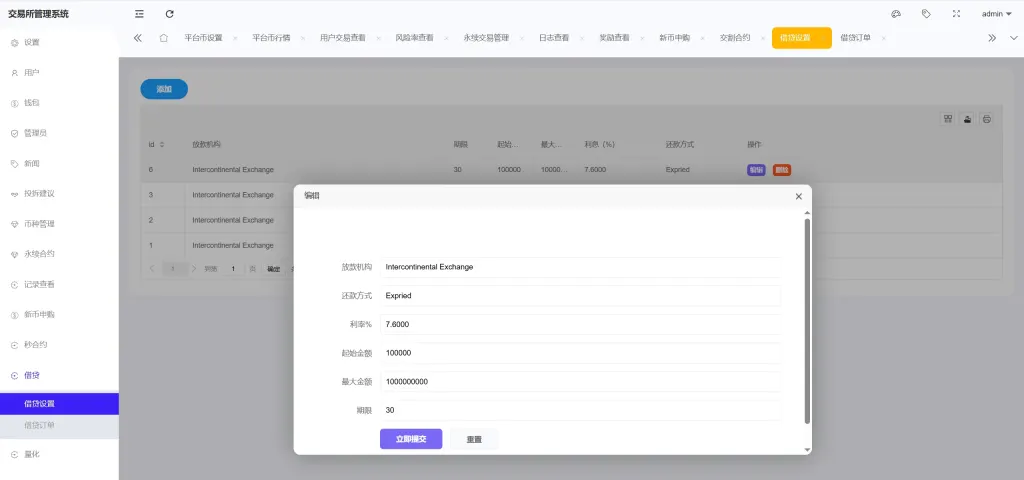Open 记录查看 in the sidebar
Viewport: 1024px width, 480px height.
pyautogui.click(x=59, y=285)
